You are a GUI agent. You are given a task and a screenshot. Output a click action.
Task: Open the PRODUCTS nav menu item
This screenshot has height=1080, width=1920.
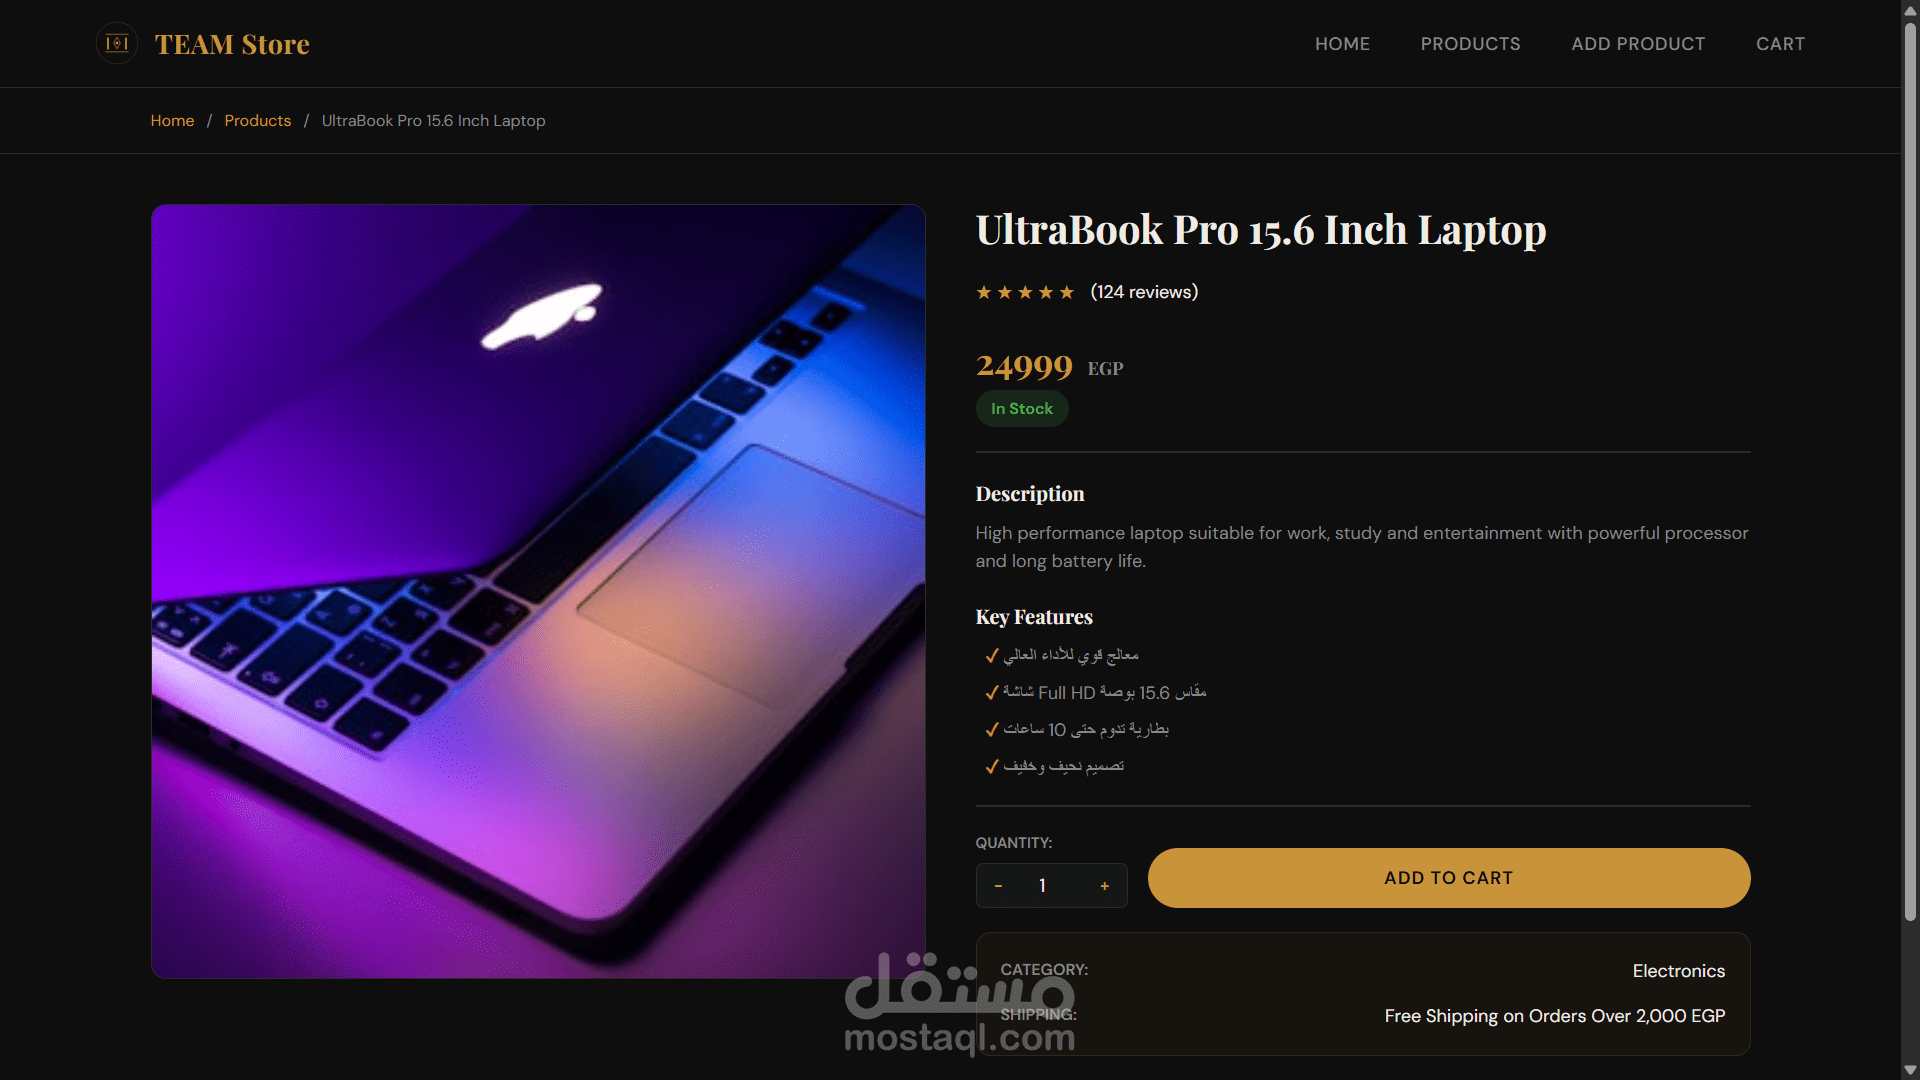coord(1470,44)
